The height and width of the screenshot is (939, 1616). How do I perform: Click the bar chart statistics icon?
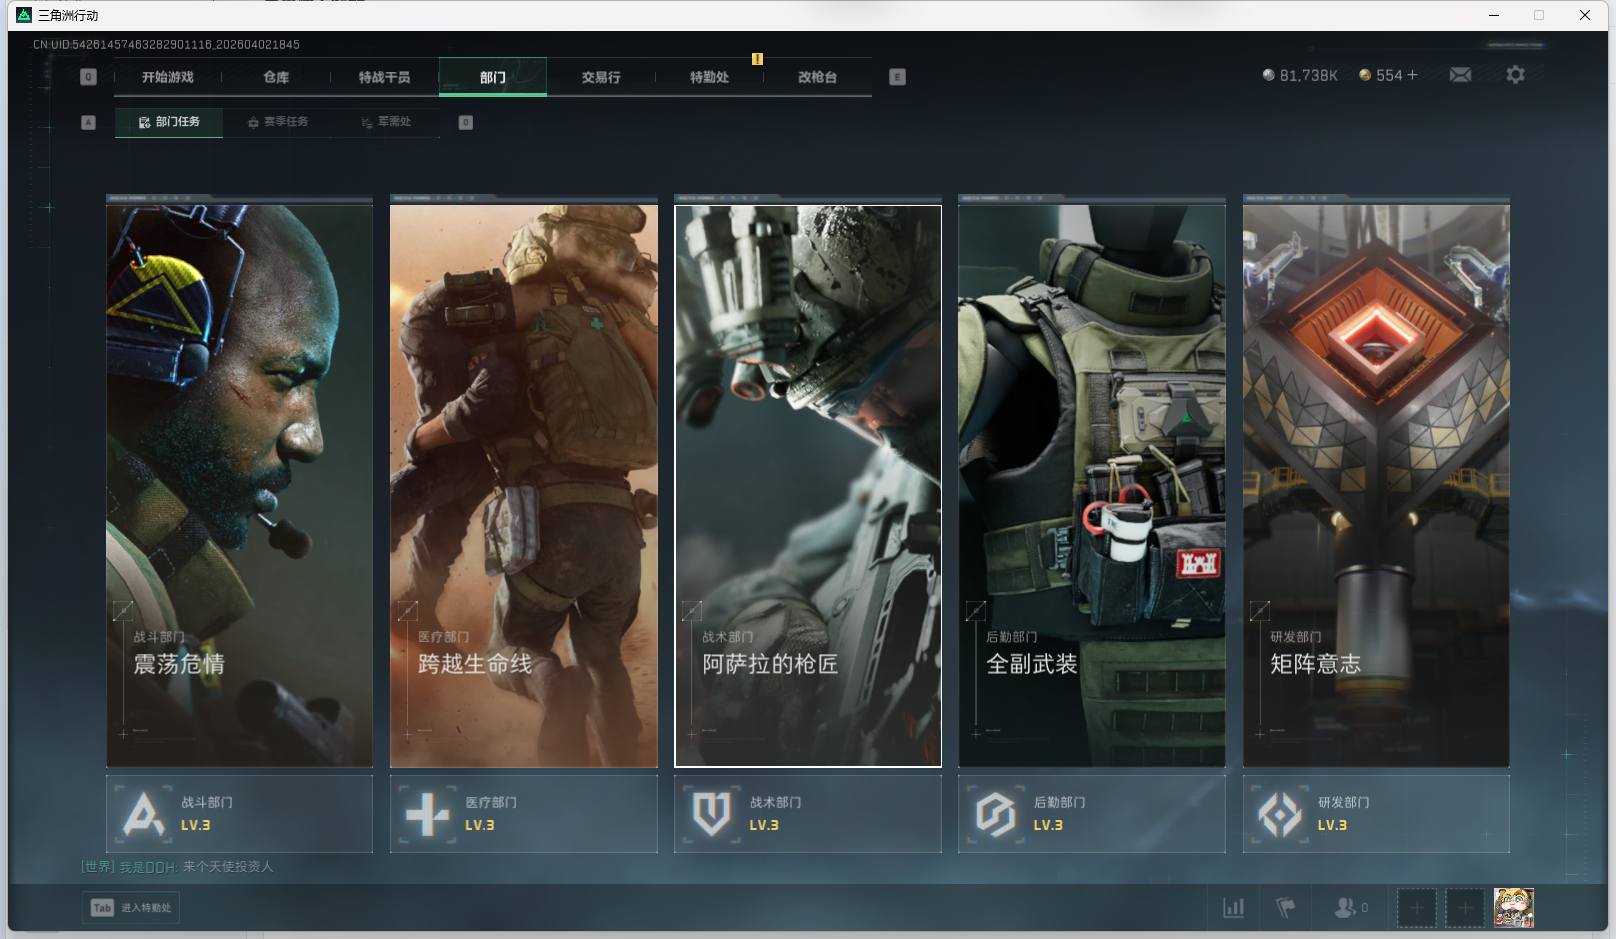(x=1233, y=907)
